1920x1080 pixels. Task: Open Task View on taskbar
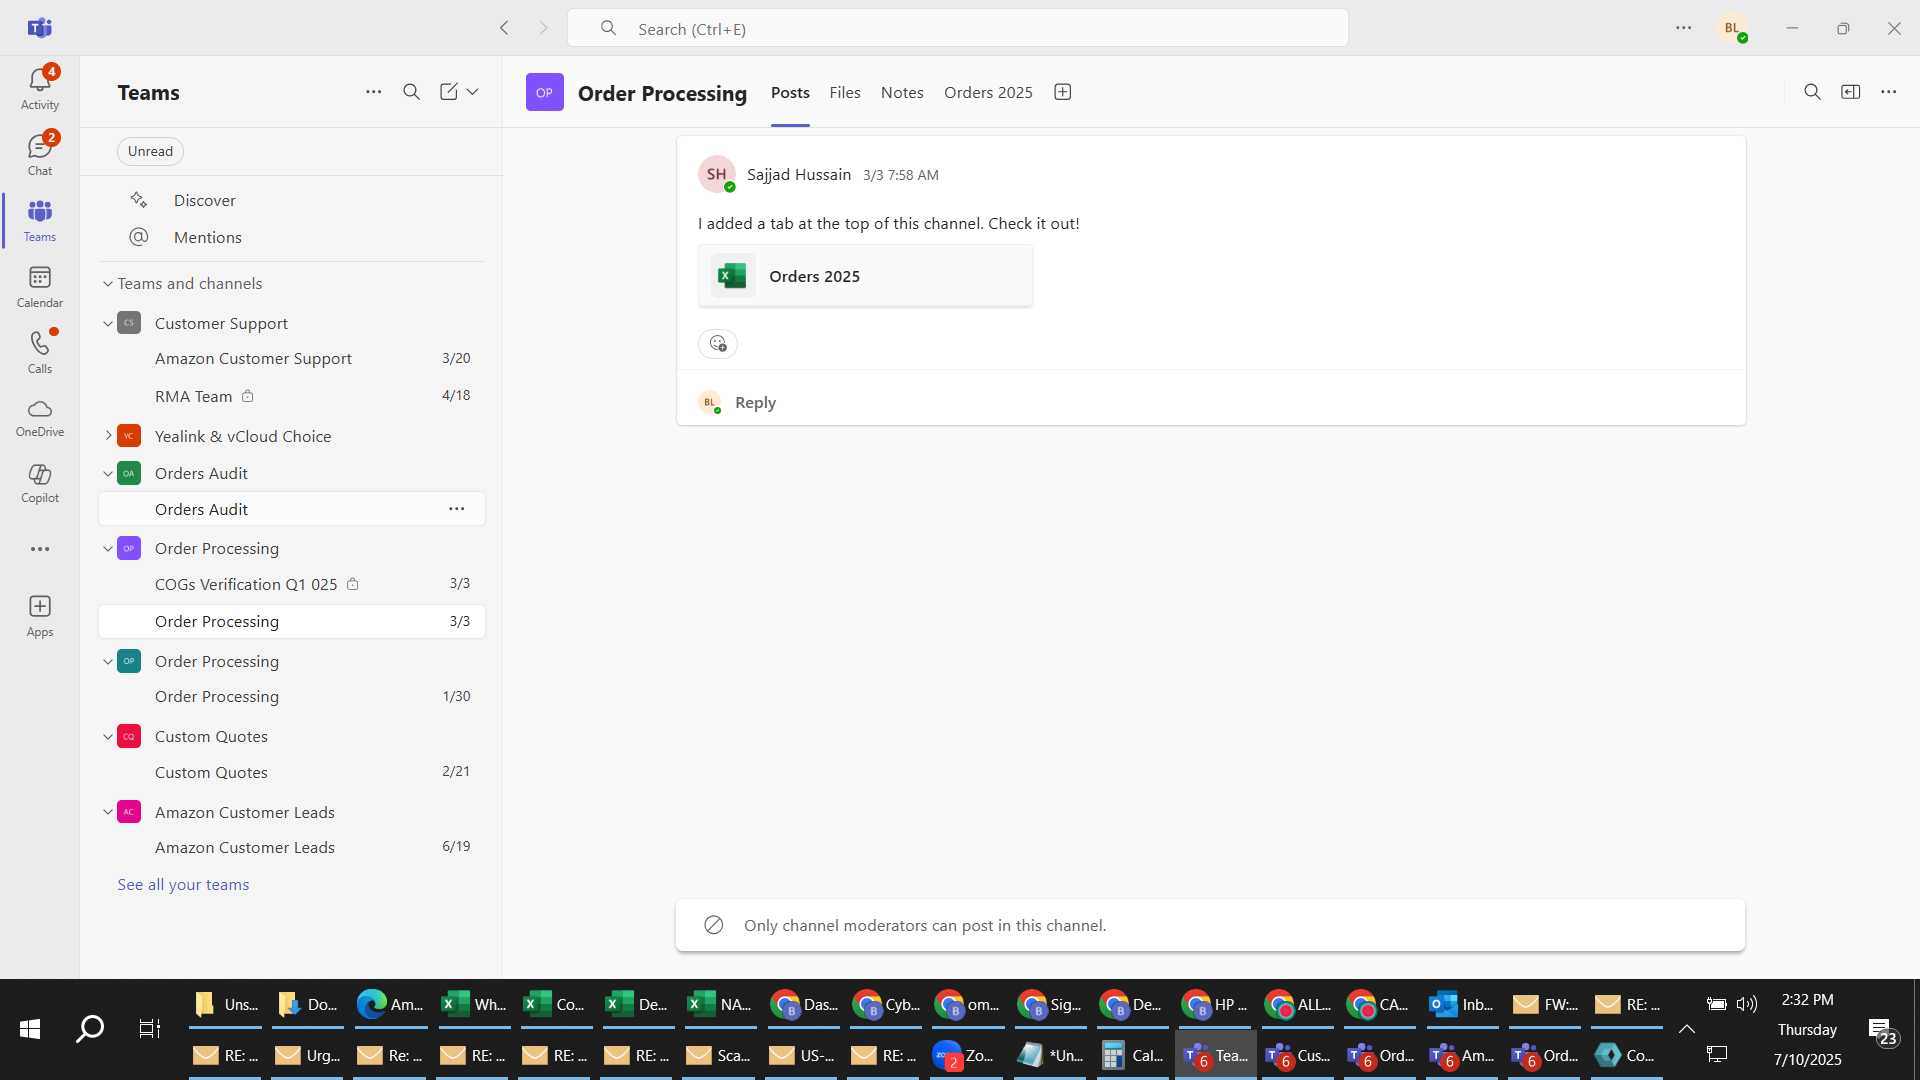150,1029
